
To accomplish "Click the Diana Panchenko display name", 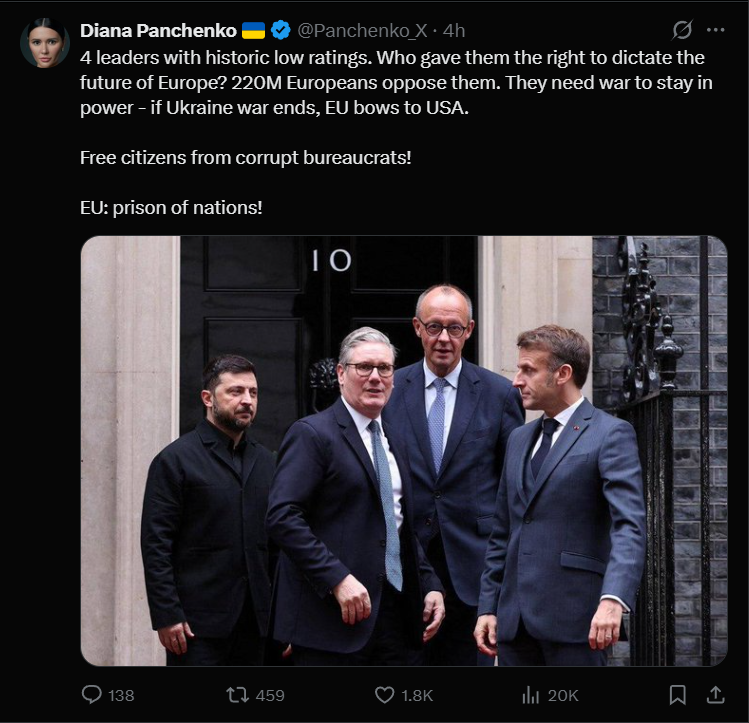I will 158,31.
